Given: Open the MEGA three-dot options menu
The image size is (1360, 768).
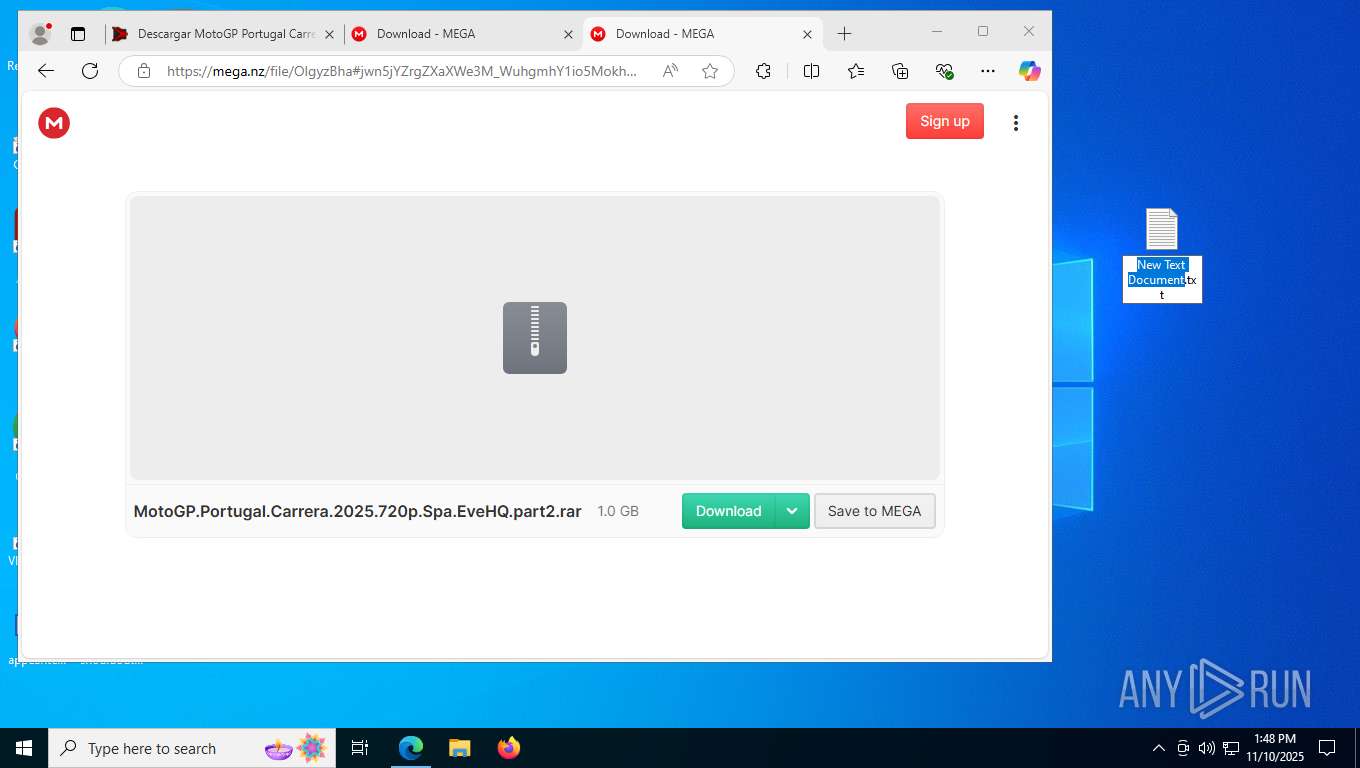Looking at the screenshot, I should tap(1016, 122).
